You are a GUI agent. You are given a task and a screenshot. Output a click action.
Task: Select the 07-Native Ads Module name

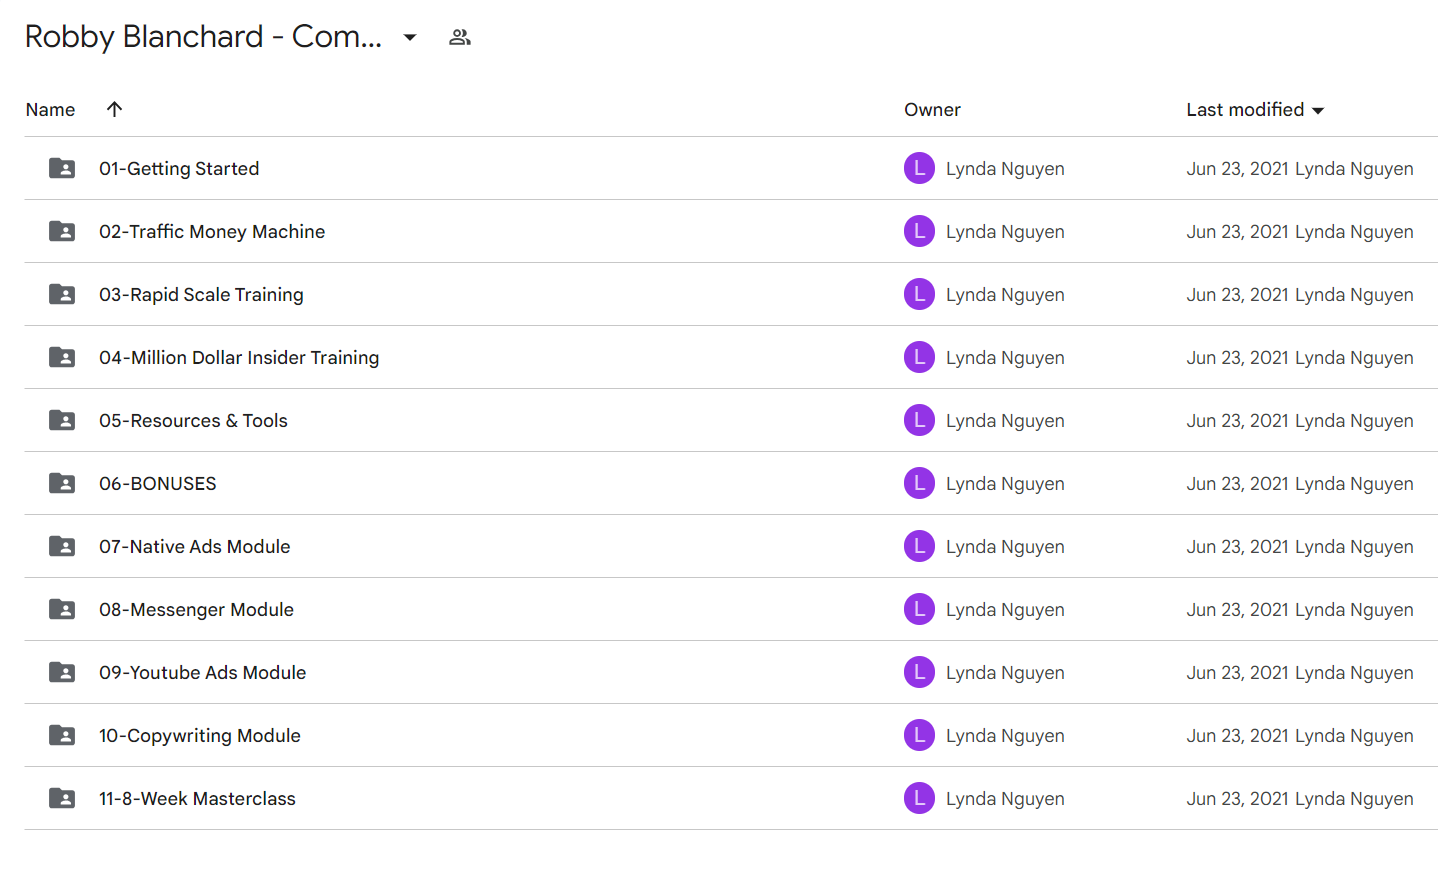tap(195, 547)
